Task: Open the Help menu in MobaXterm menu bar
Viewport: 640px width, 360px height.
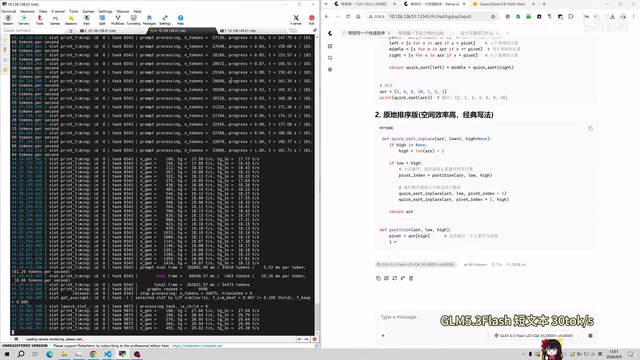Action: (138, 11)
